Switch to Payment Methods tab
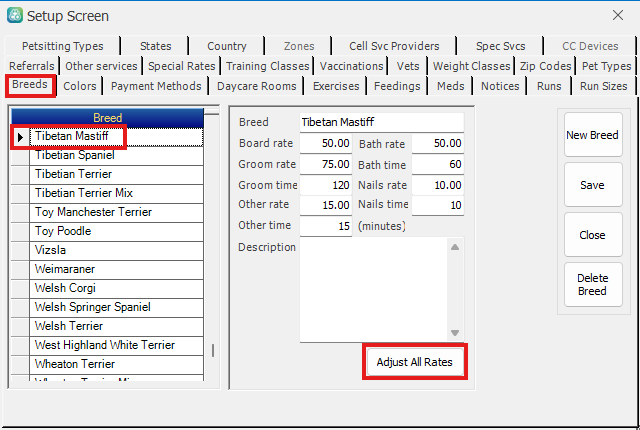This screenshot has height=430, width=640. (x=156, y=86)
